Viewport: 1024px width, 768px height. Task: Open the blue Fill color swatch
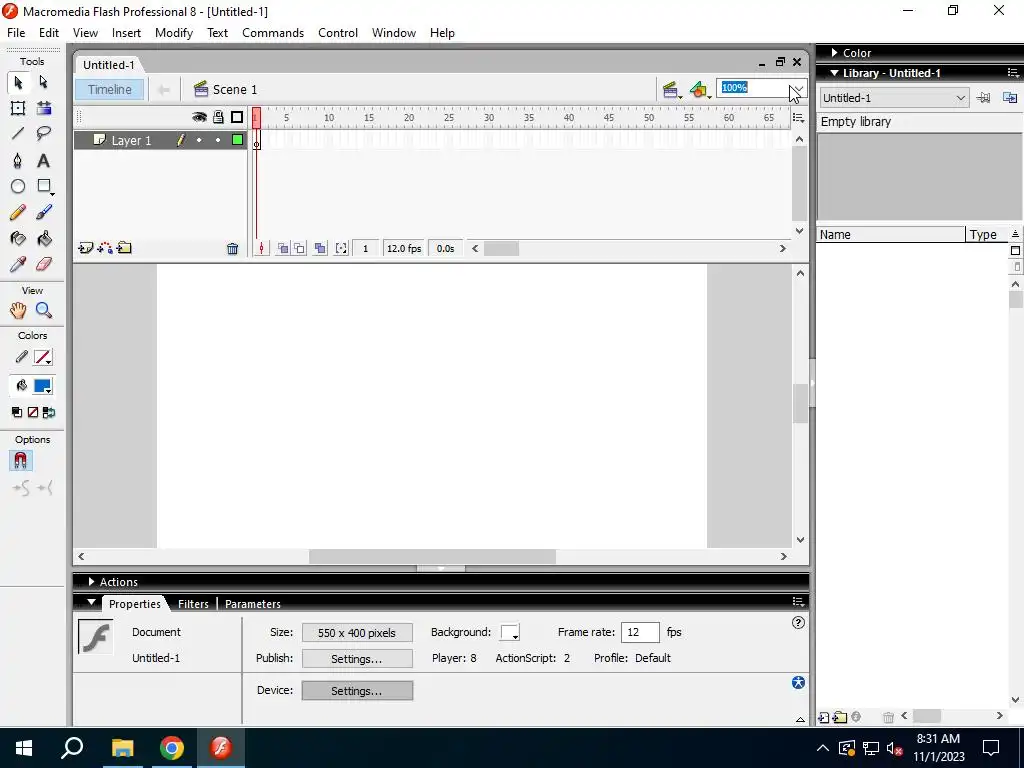(x=43, y=386)
